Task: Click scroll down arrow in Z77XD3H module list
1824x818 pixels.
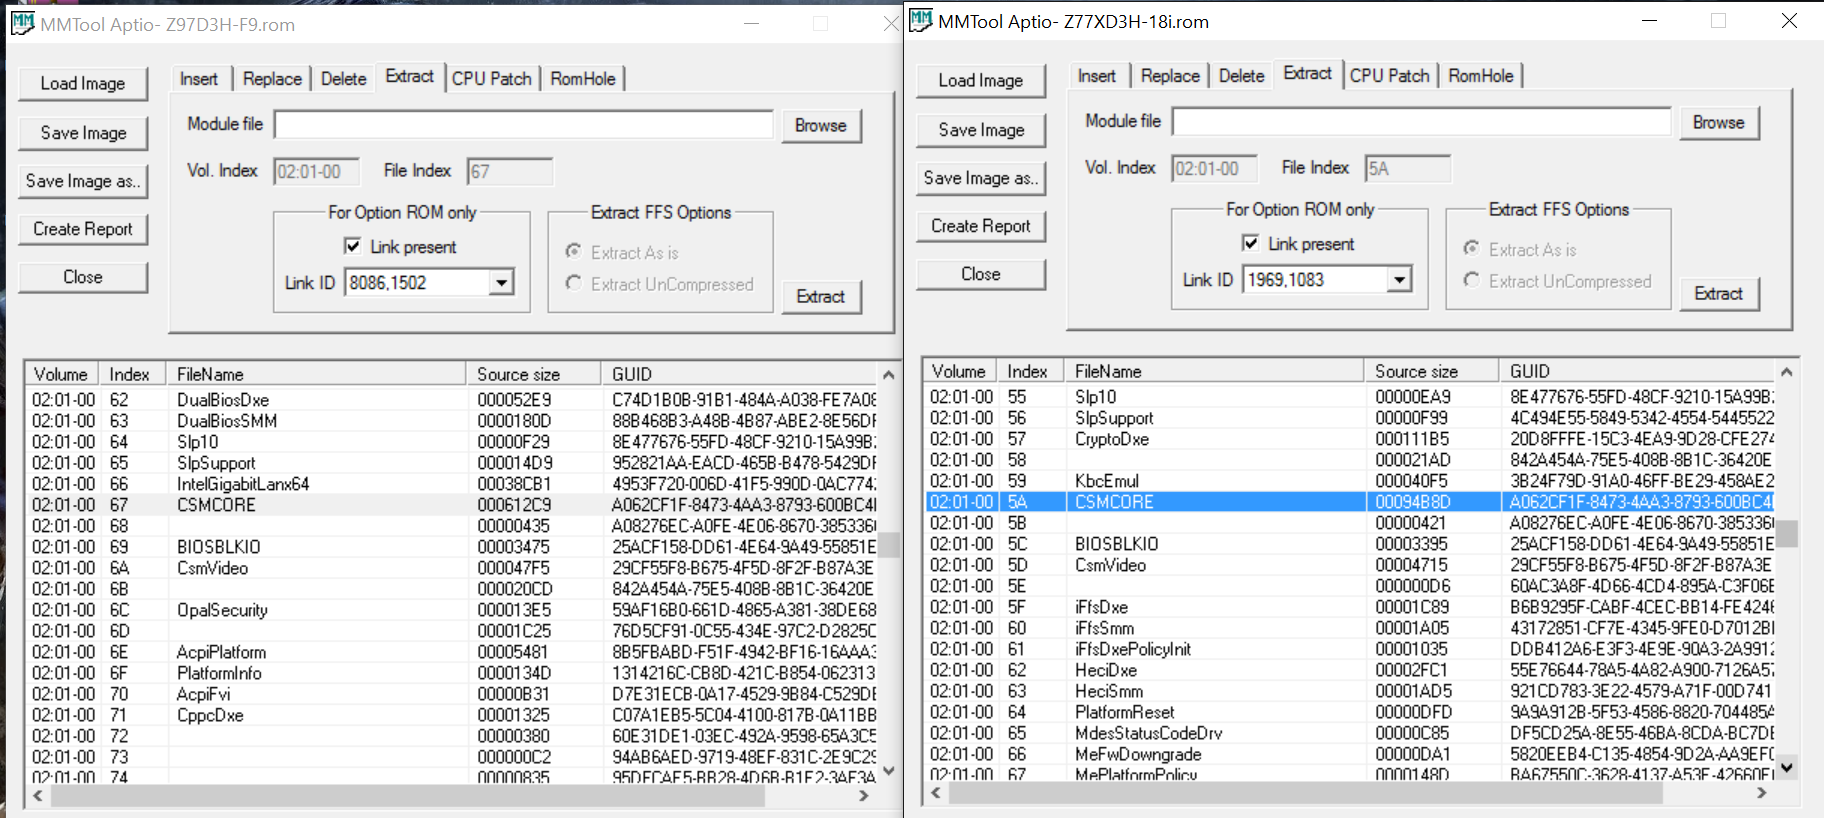Action: (1787, 768)
